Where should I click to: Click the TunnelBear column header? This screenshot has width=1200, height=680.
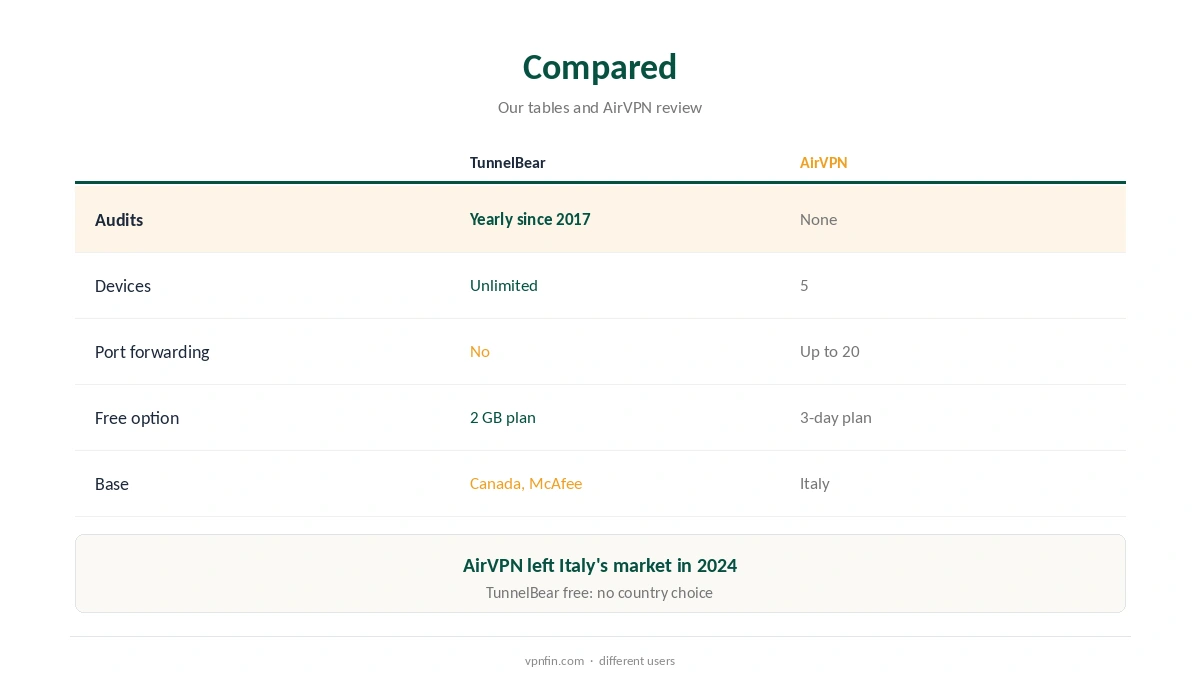pos(508,162)
